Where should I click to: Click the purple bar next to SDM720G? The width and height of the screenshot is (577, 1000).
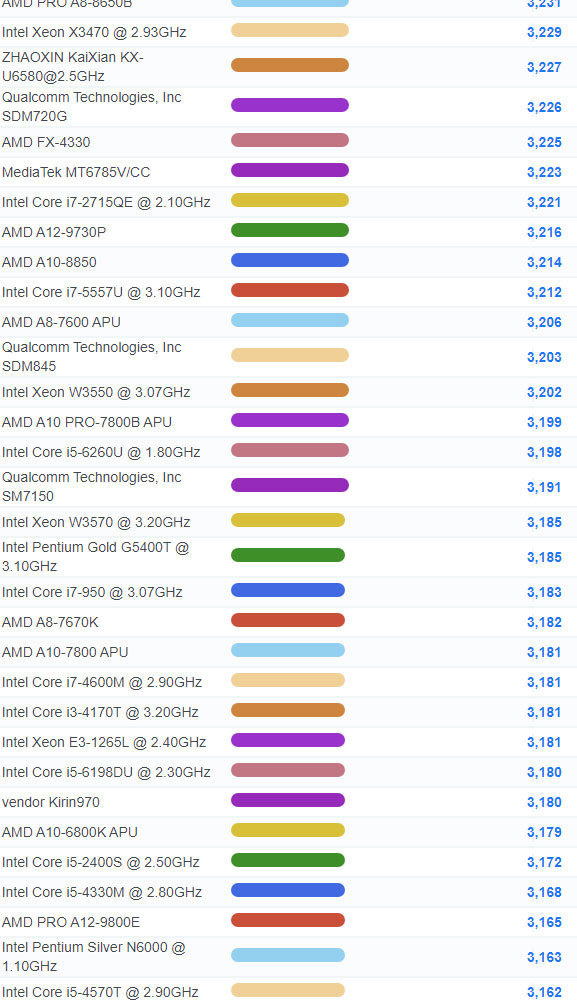pos(289,105)
